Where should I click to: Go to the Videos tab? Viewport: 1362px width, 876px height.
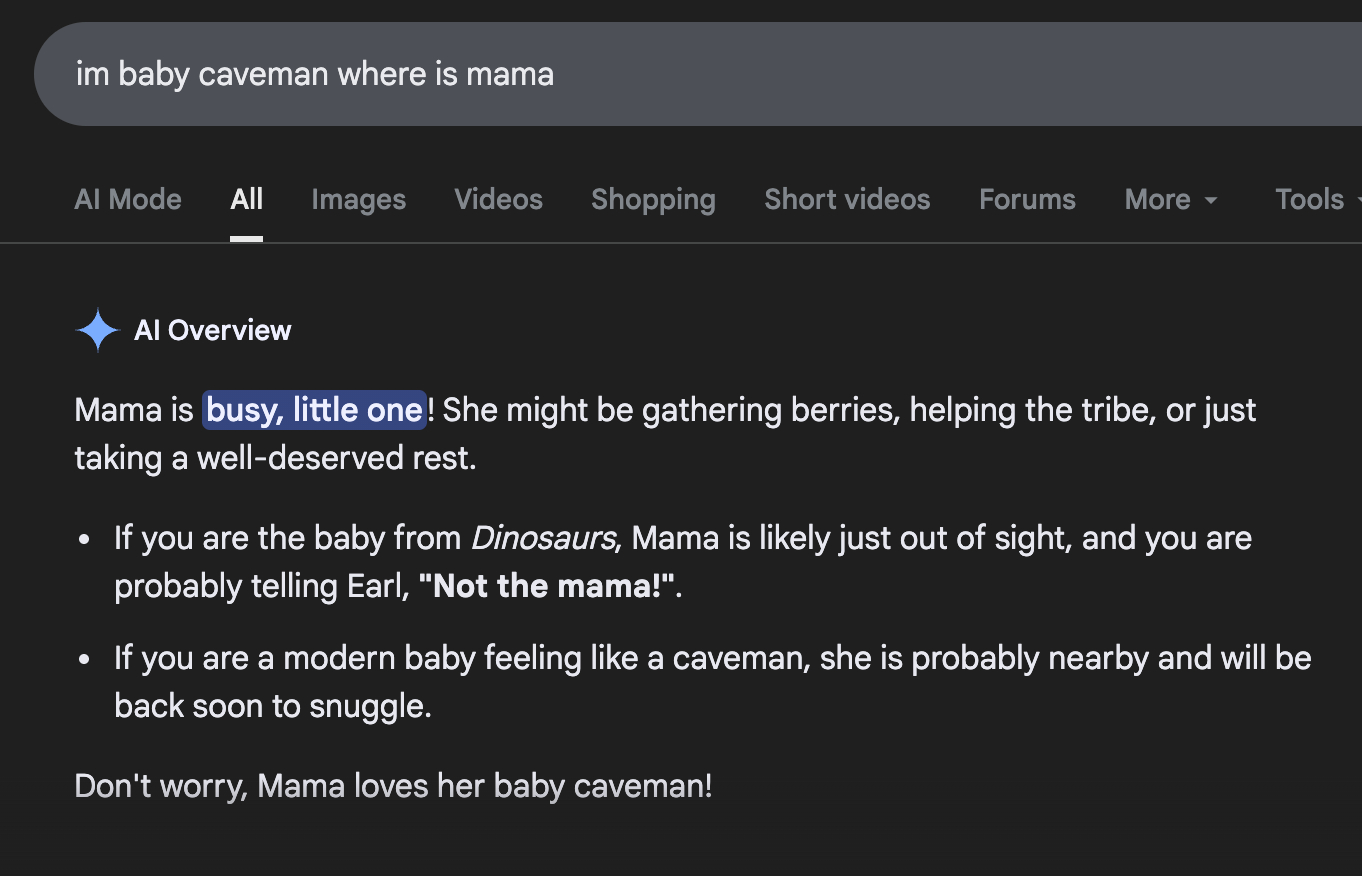tap(498, 199)
